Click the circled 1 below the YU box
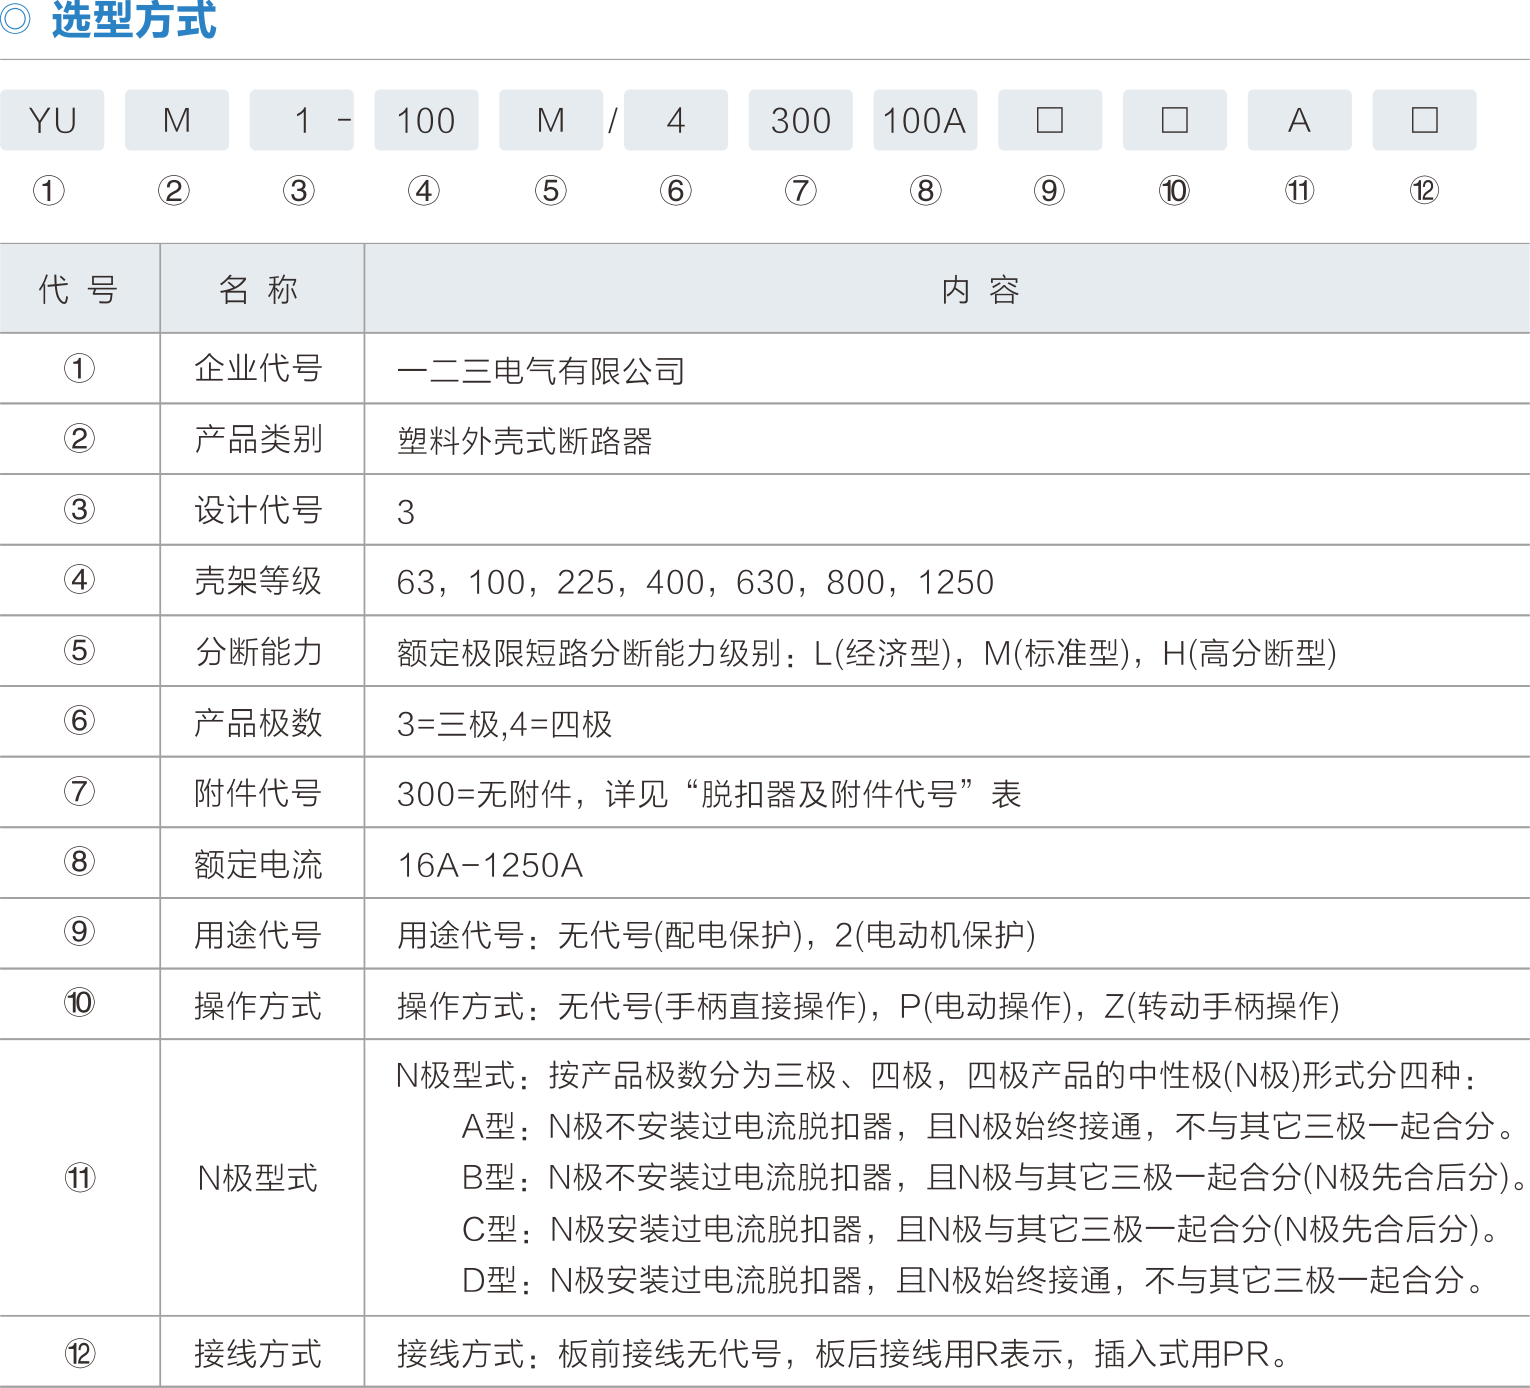 point(49,190)
